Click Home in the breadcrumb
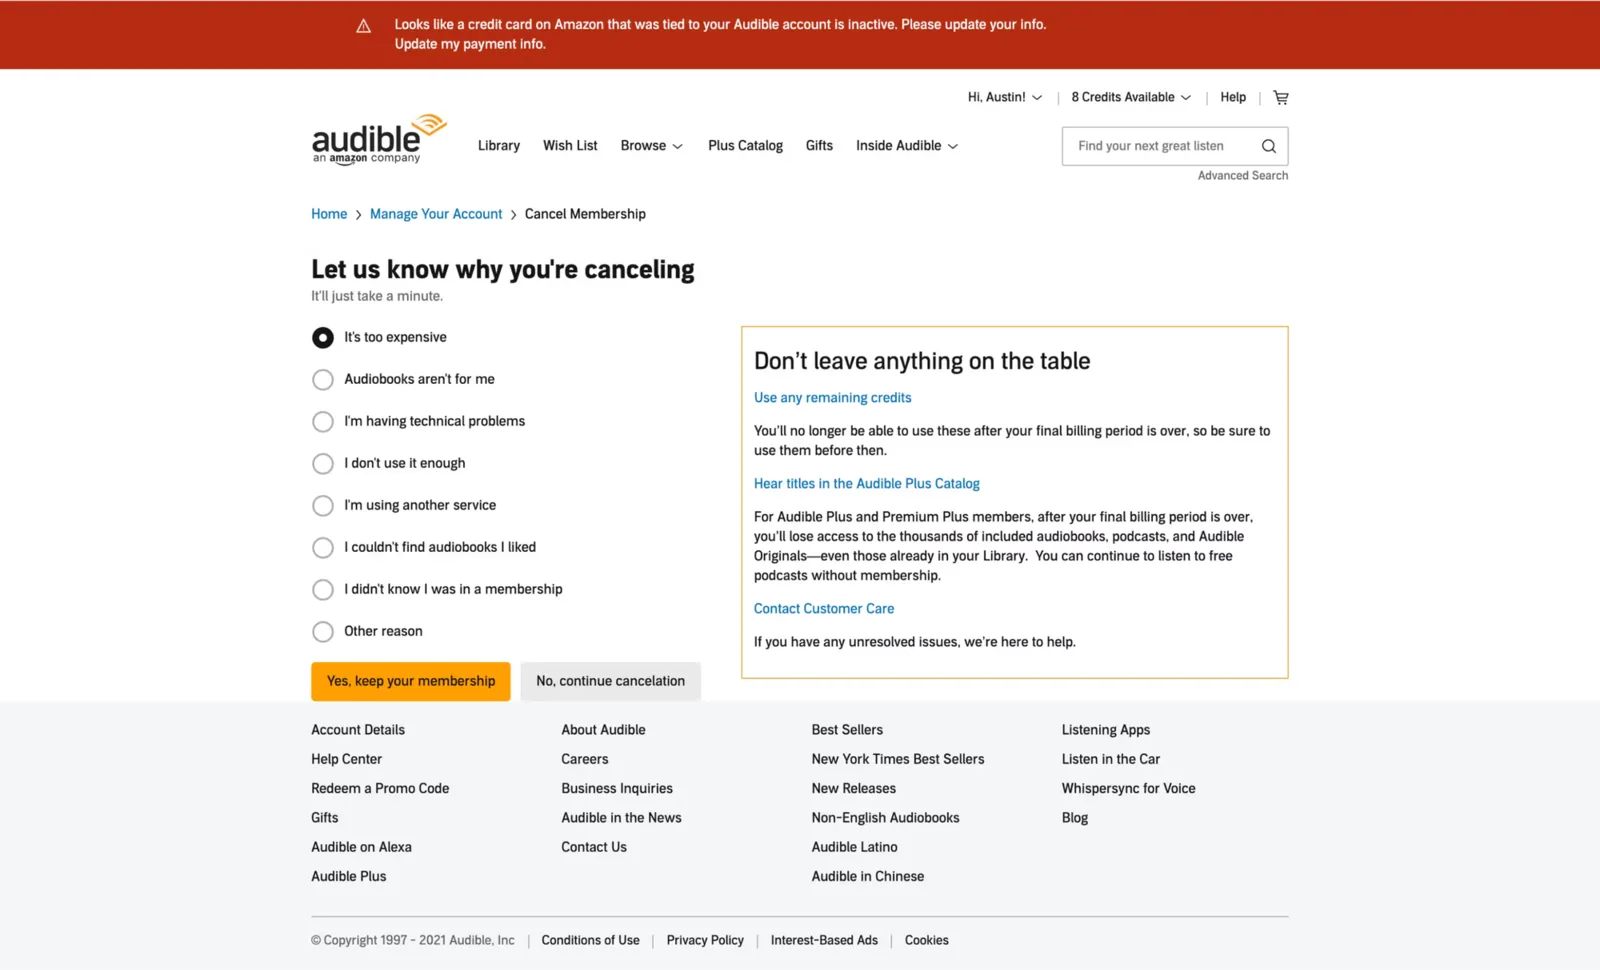1600x970 pixels. pyautogui.click(x=329, y=214)
